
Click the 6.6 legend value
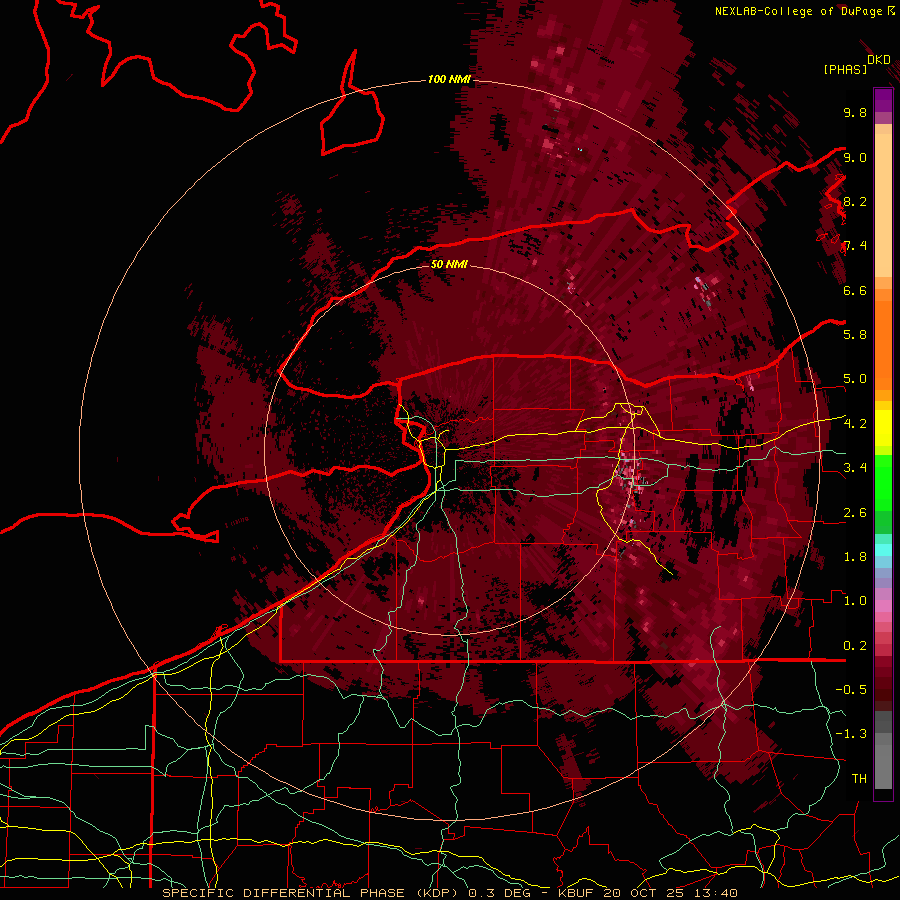855,290
